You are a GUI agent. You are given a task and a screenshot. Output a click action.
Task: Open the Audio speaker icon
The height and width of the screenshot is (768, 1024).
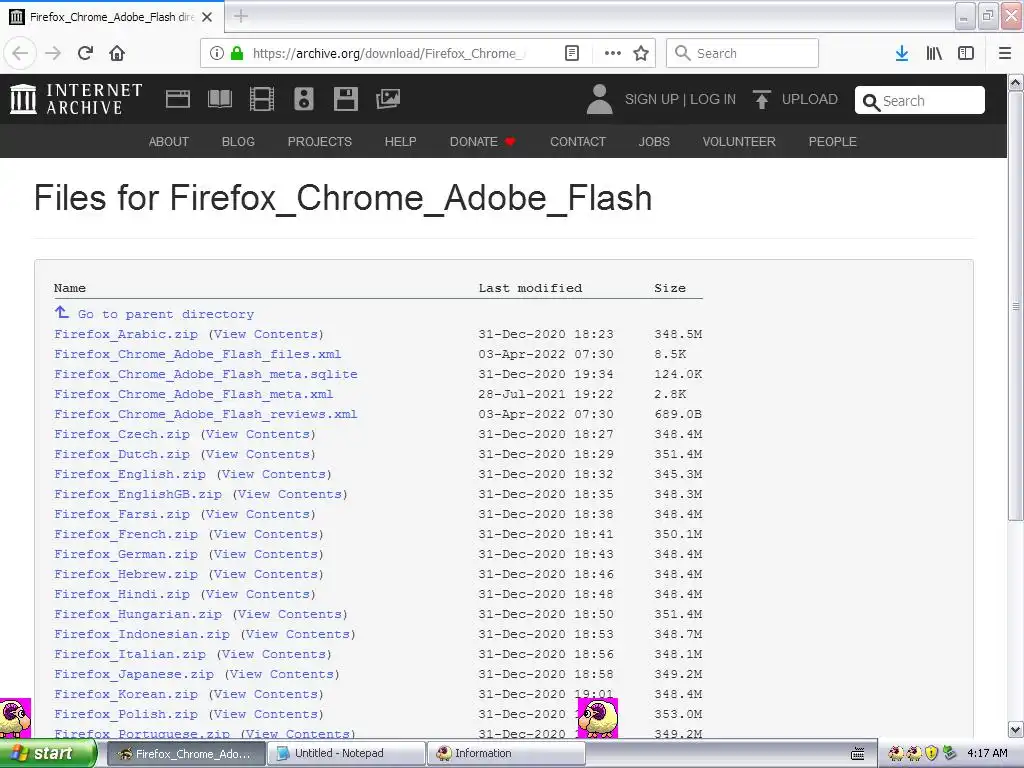click(304, 99)
